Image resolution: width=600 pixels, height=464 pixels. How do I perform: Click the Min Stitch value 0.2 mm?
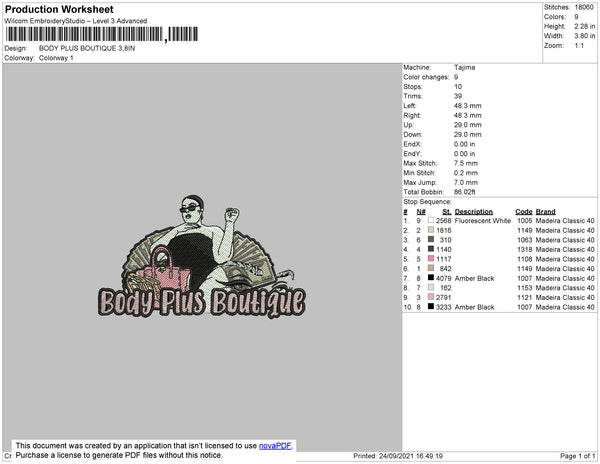[466, 173]
